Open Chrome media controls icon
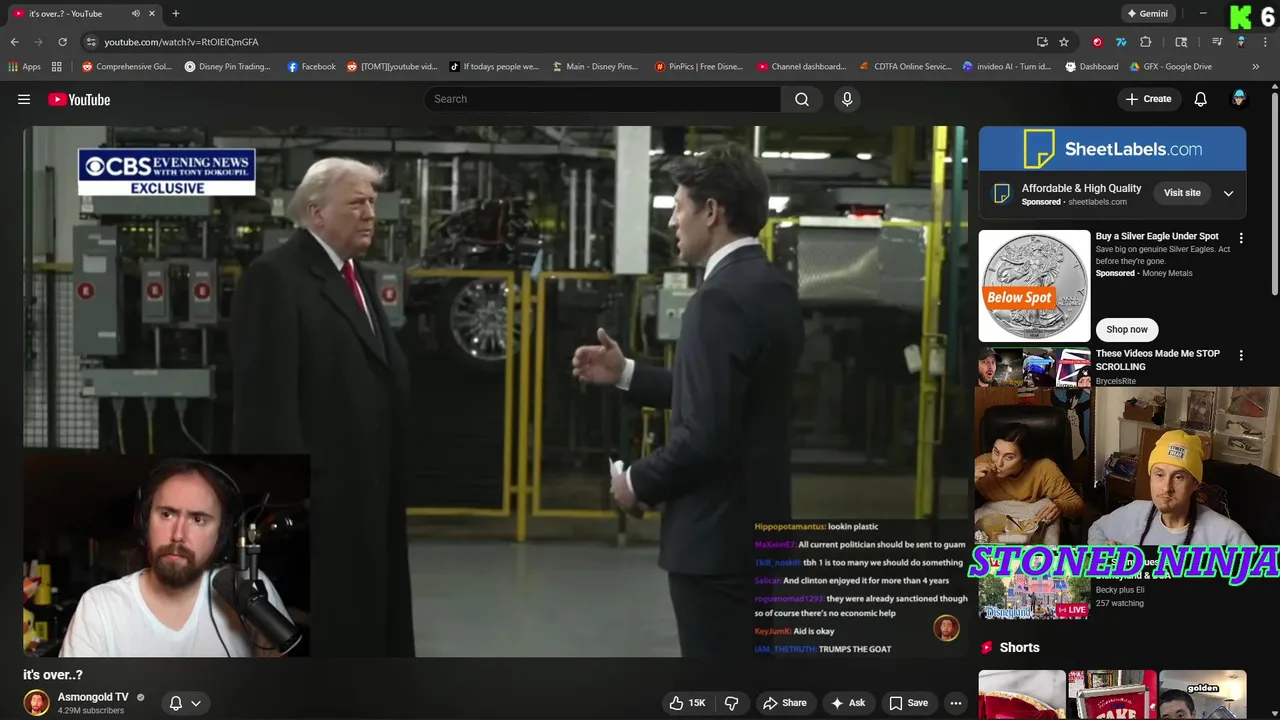Image resolution: width=1280 pixels, height=720 pixels. coord(1217,42)
